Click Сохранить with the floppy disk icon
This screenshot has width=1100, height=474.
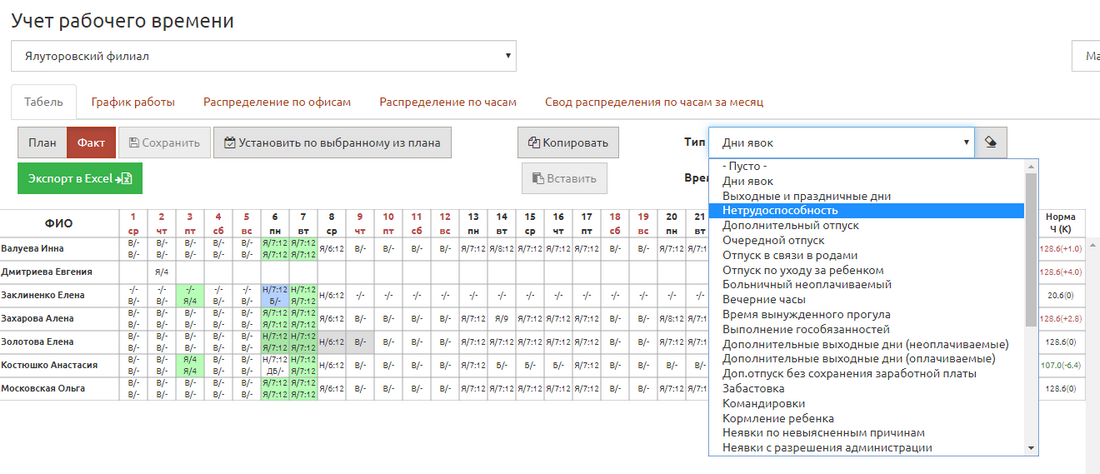click(165, 142)
